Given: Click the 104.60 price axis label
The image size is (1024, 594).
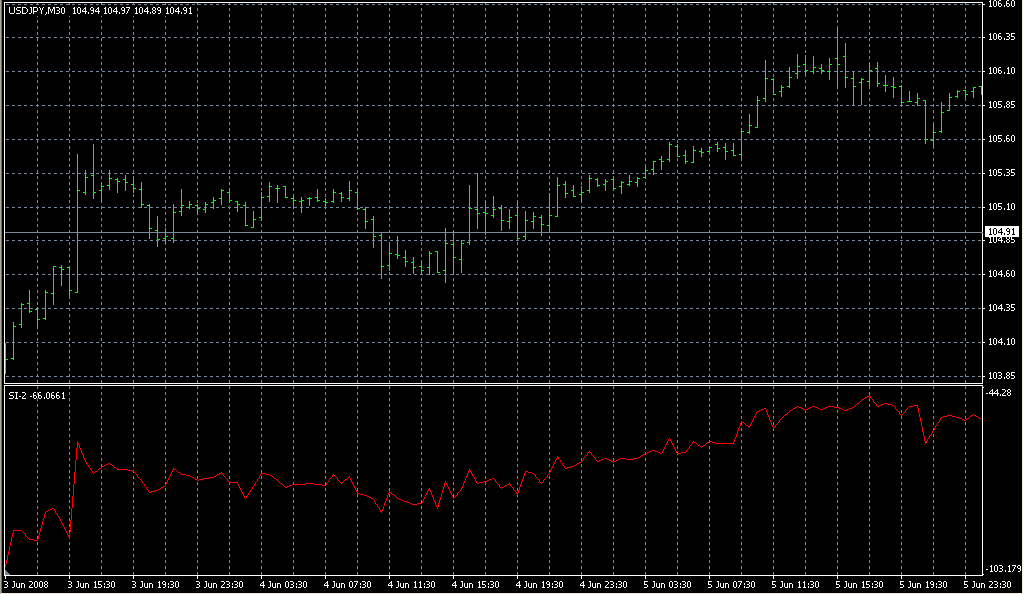Looking at the screenshot, I should pos(1001,274).
